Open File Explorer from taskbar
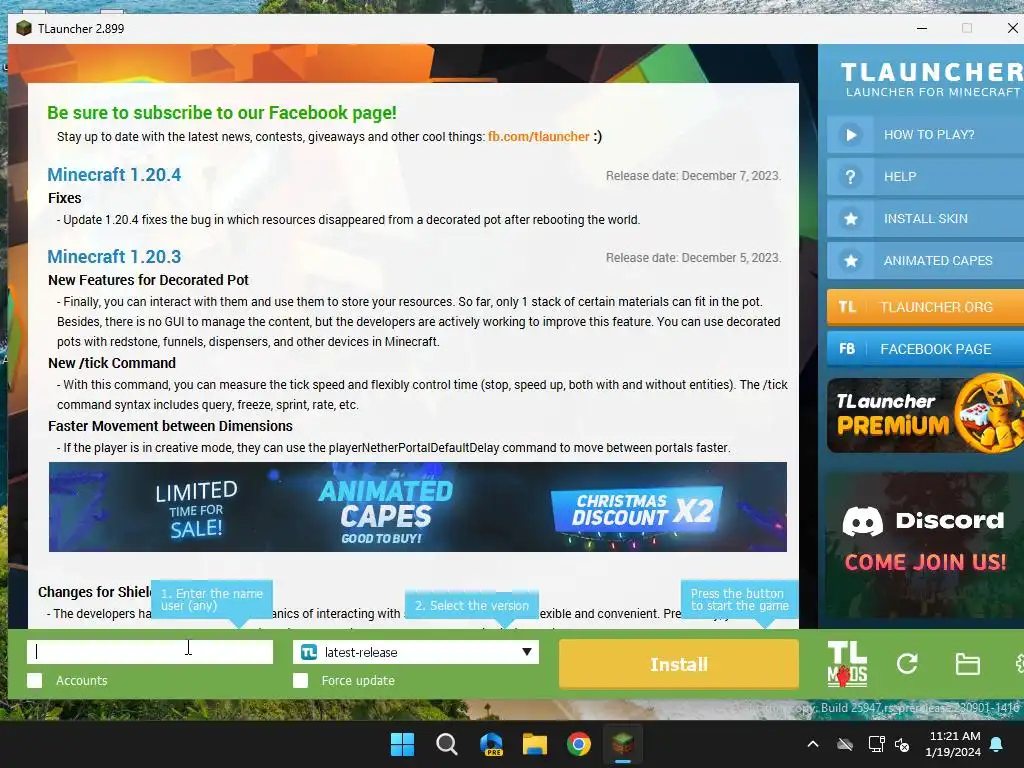 pyautogui.click(x=535, y=744)
